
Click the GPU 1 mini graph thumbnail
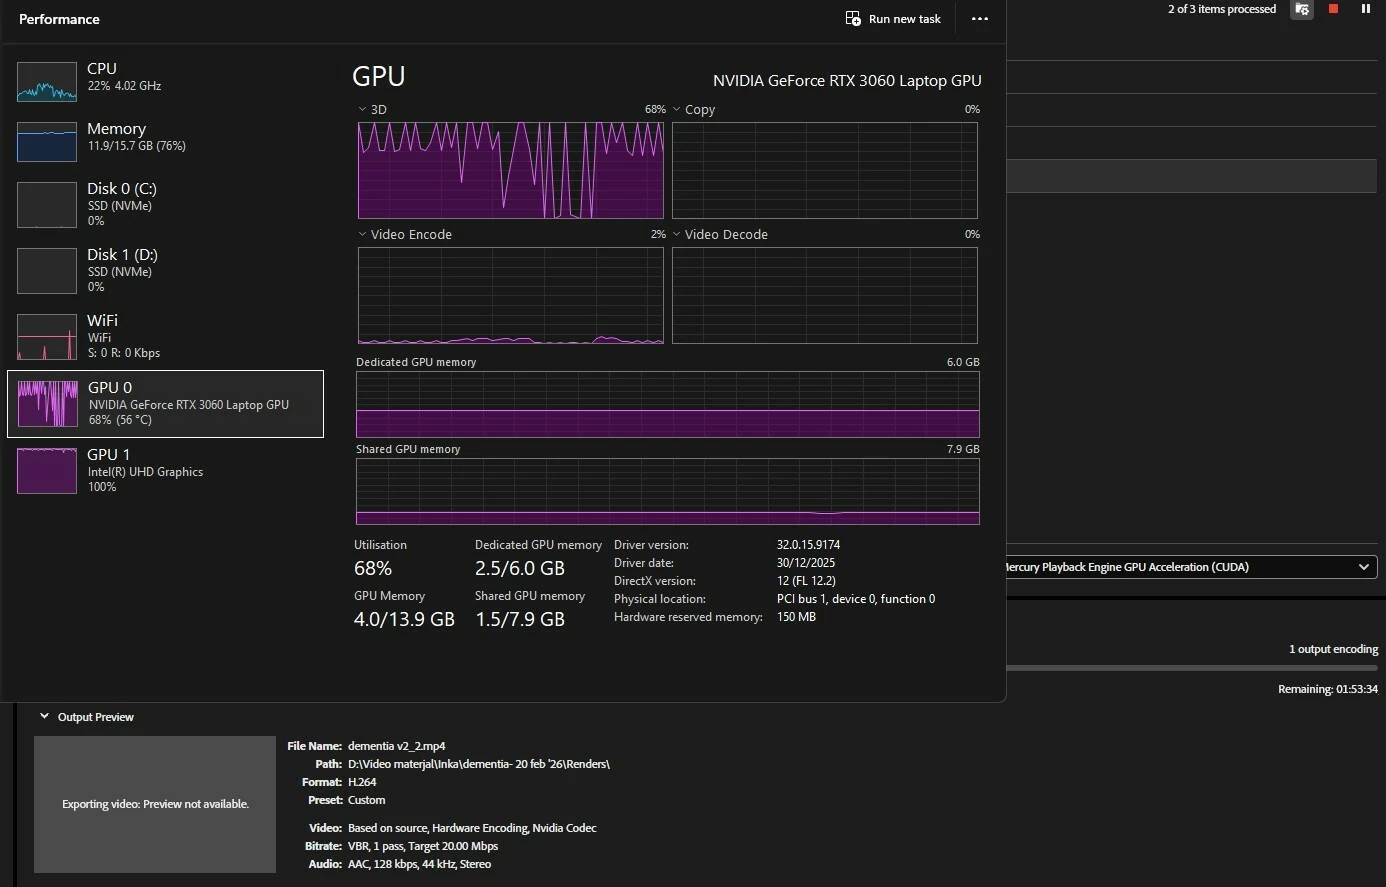[x=47, y=471]
